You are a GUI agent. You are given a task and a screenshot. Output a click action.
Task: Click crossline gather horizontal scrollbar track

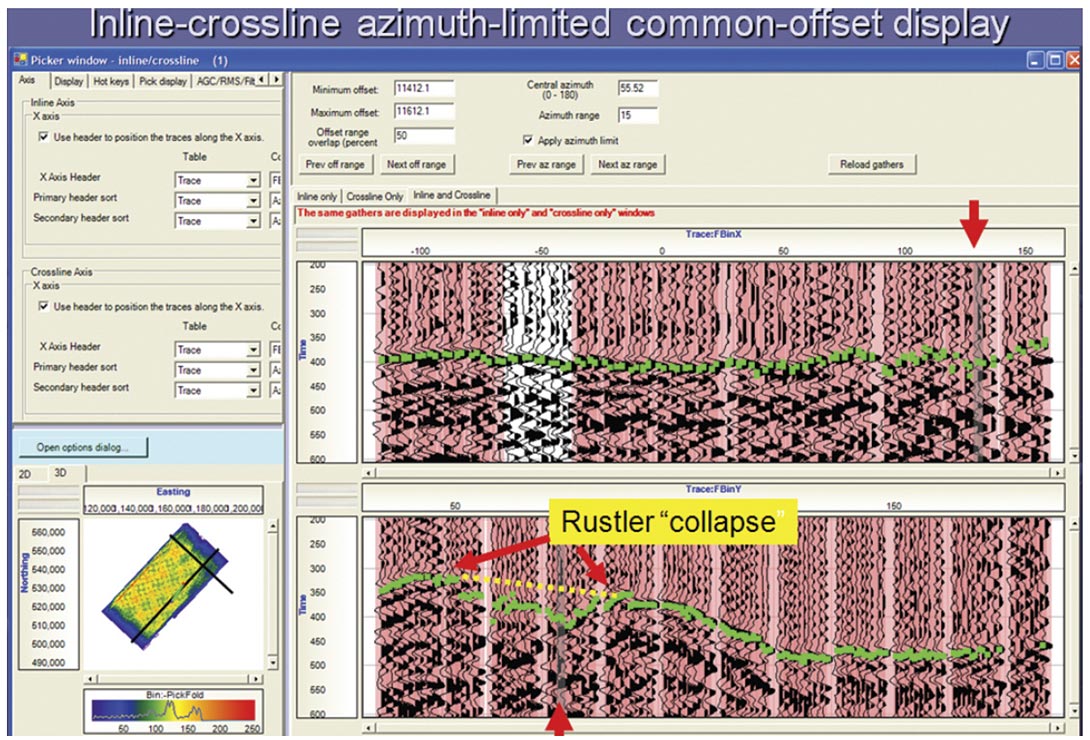coord(713,727)
